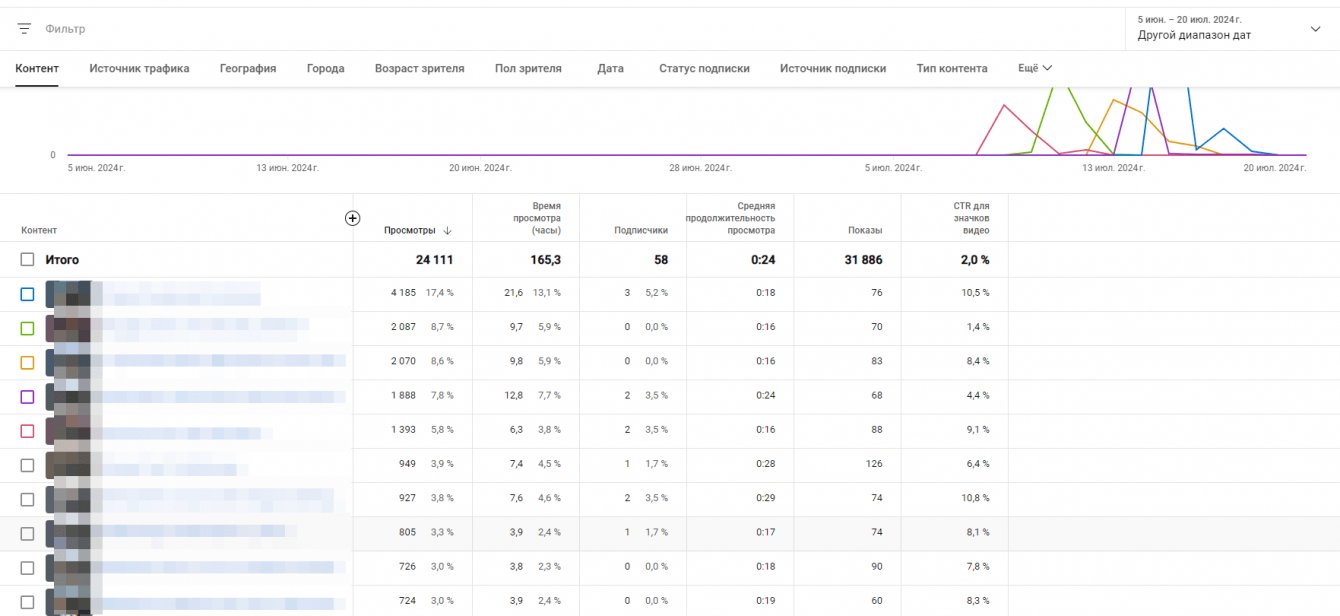Check the box for the 949-views video
1340x616 pixels.
pos(27,465)
